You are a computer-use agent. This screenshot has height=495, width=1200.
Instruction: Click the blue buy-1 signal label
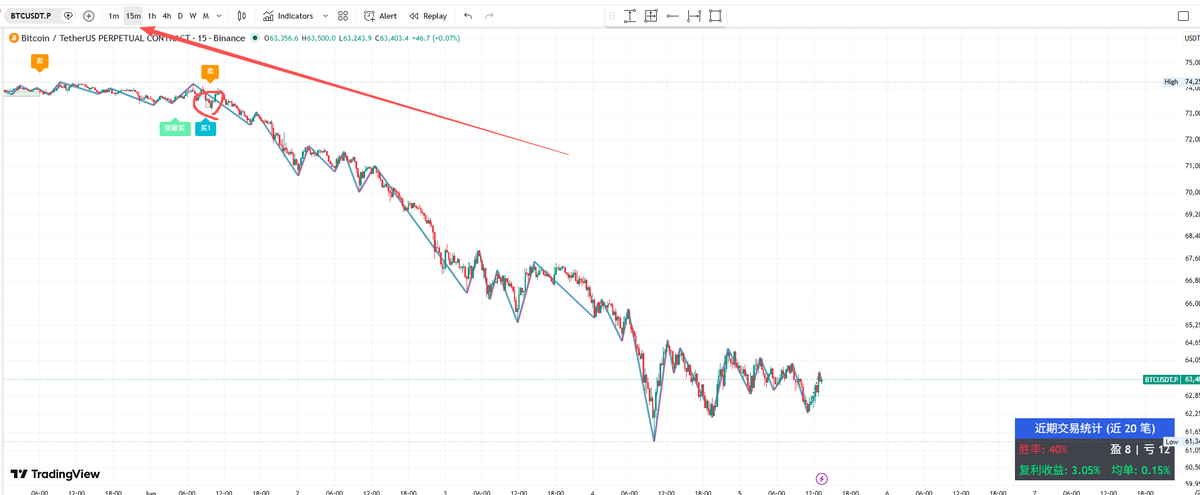click(x=205, y=128)
